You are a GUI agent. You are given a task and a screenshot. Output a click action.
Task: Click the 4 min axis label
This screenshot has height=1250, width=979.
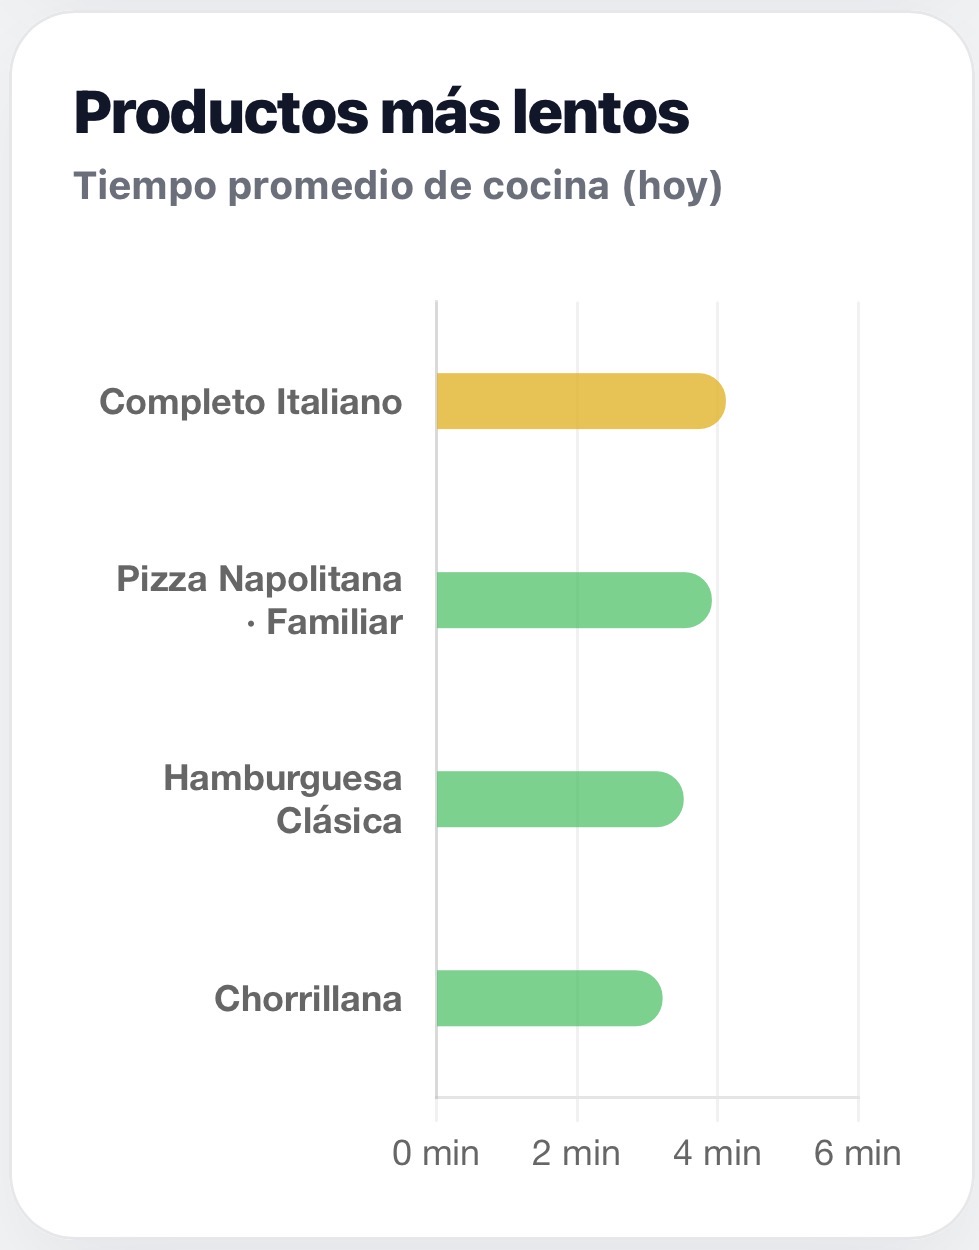point(717,1153)
